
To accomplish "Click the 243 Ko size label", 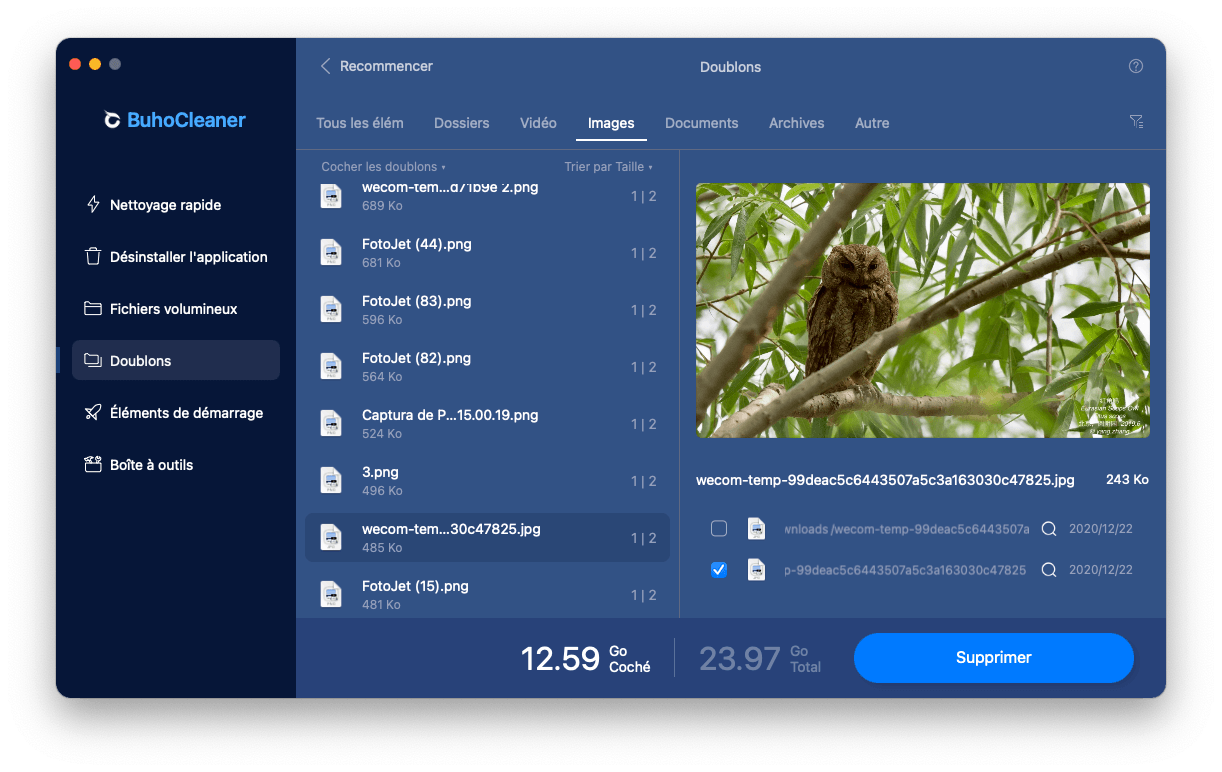I will pyautogui.click(x=1127, y=480).
